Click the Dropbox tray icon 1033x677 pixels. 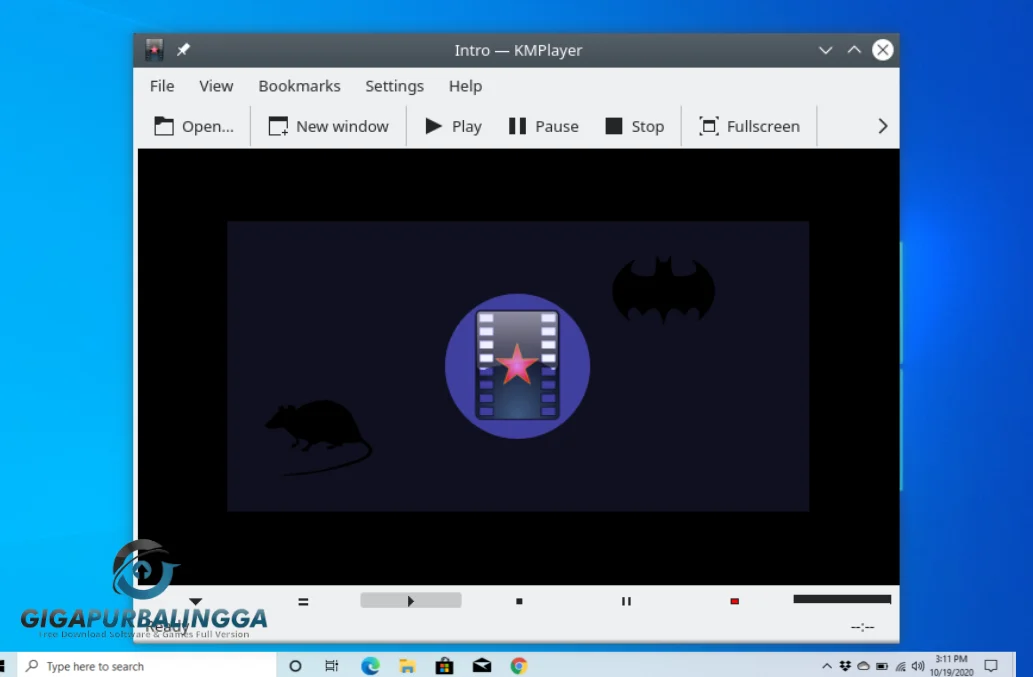(x=845, y=666)
